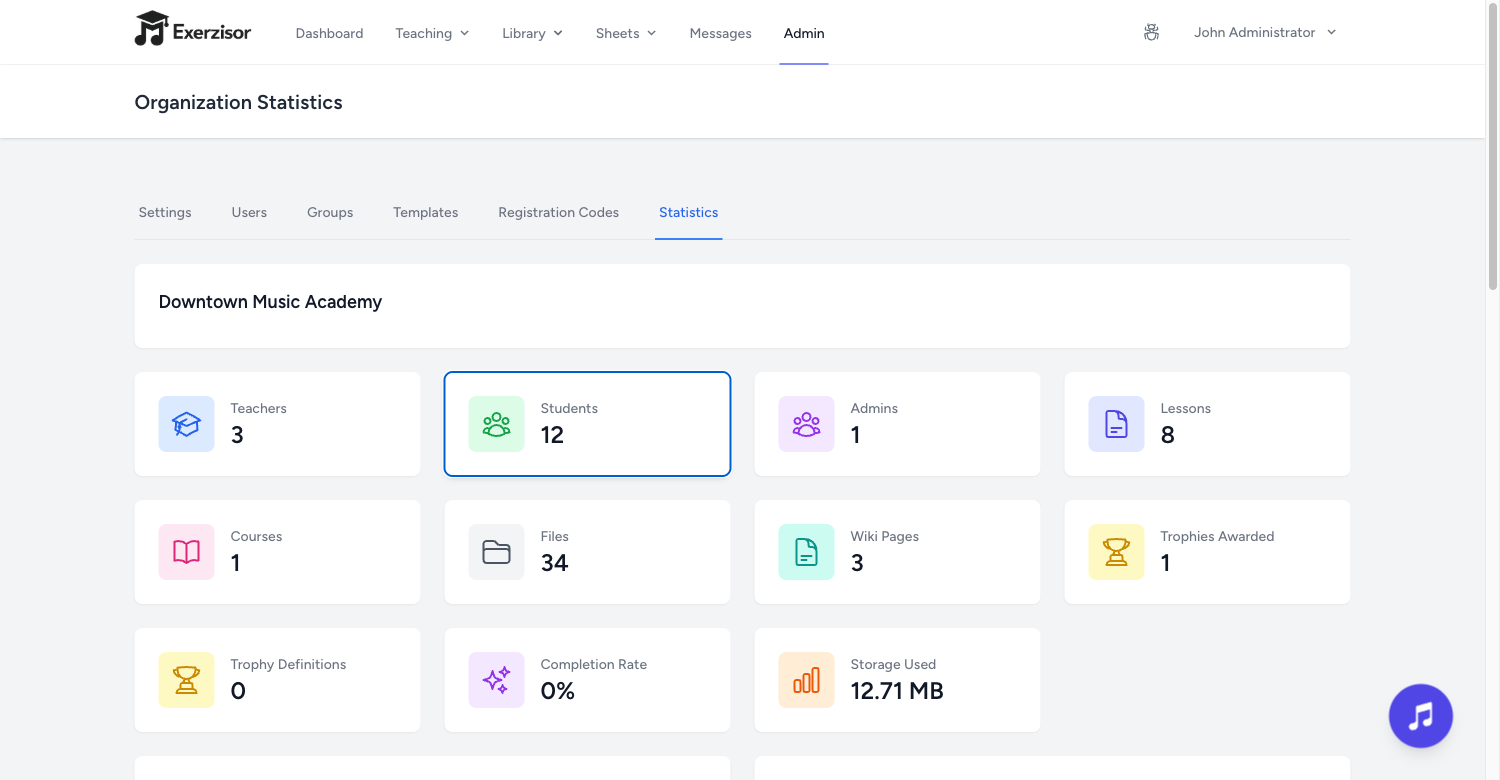Select the Admin nav item
Image resolution: width=1500 pixels, height=780 pixels.
pos(804,33)
